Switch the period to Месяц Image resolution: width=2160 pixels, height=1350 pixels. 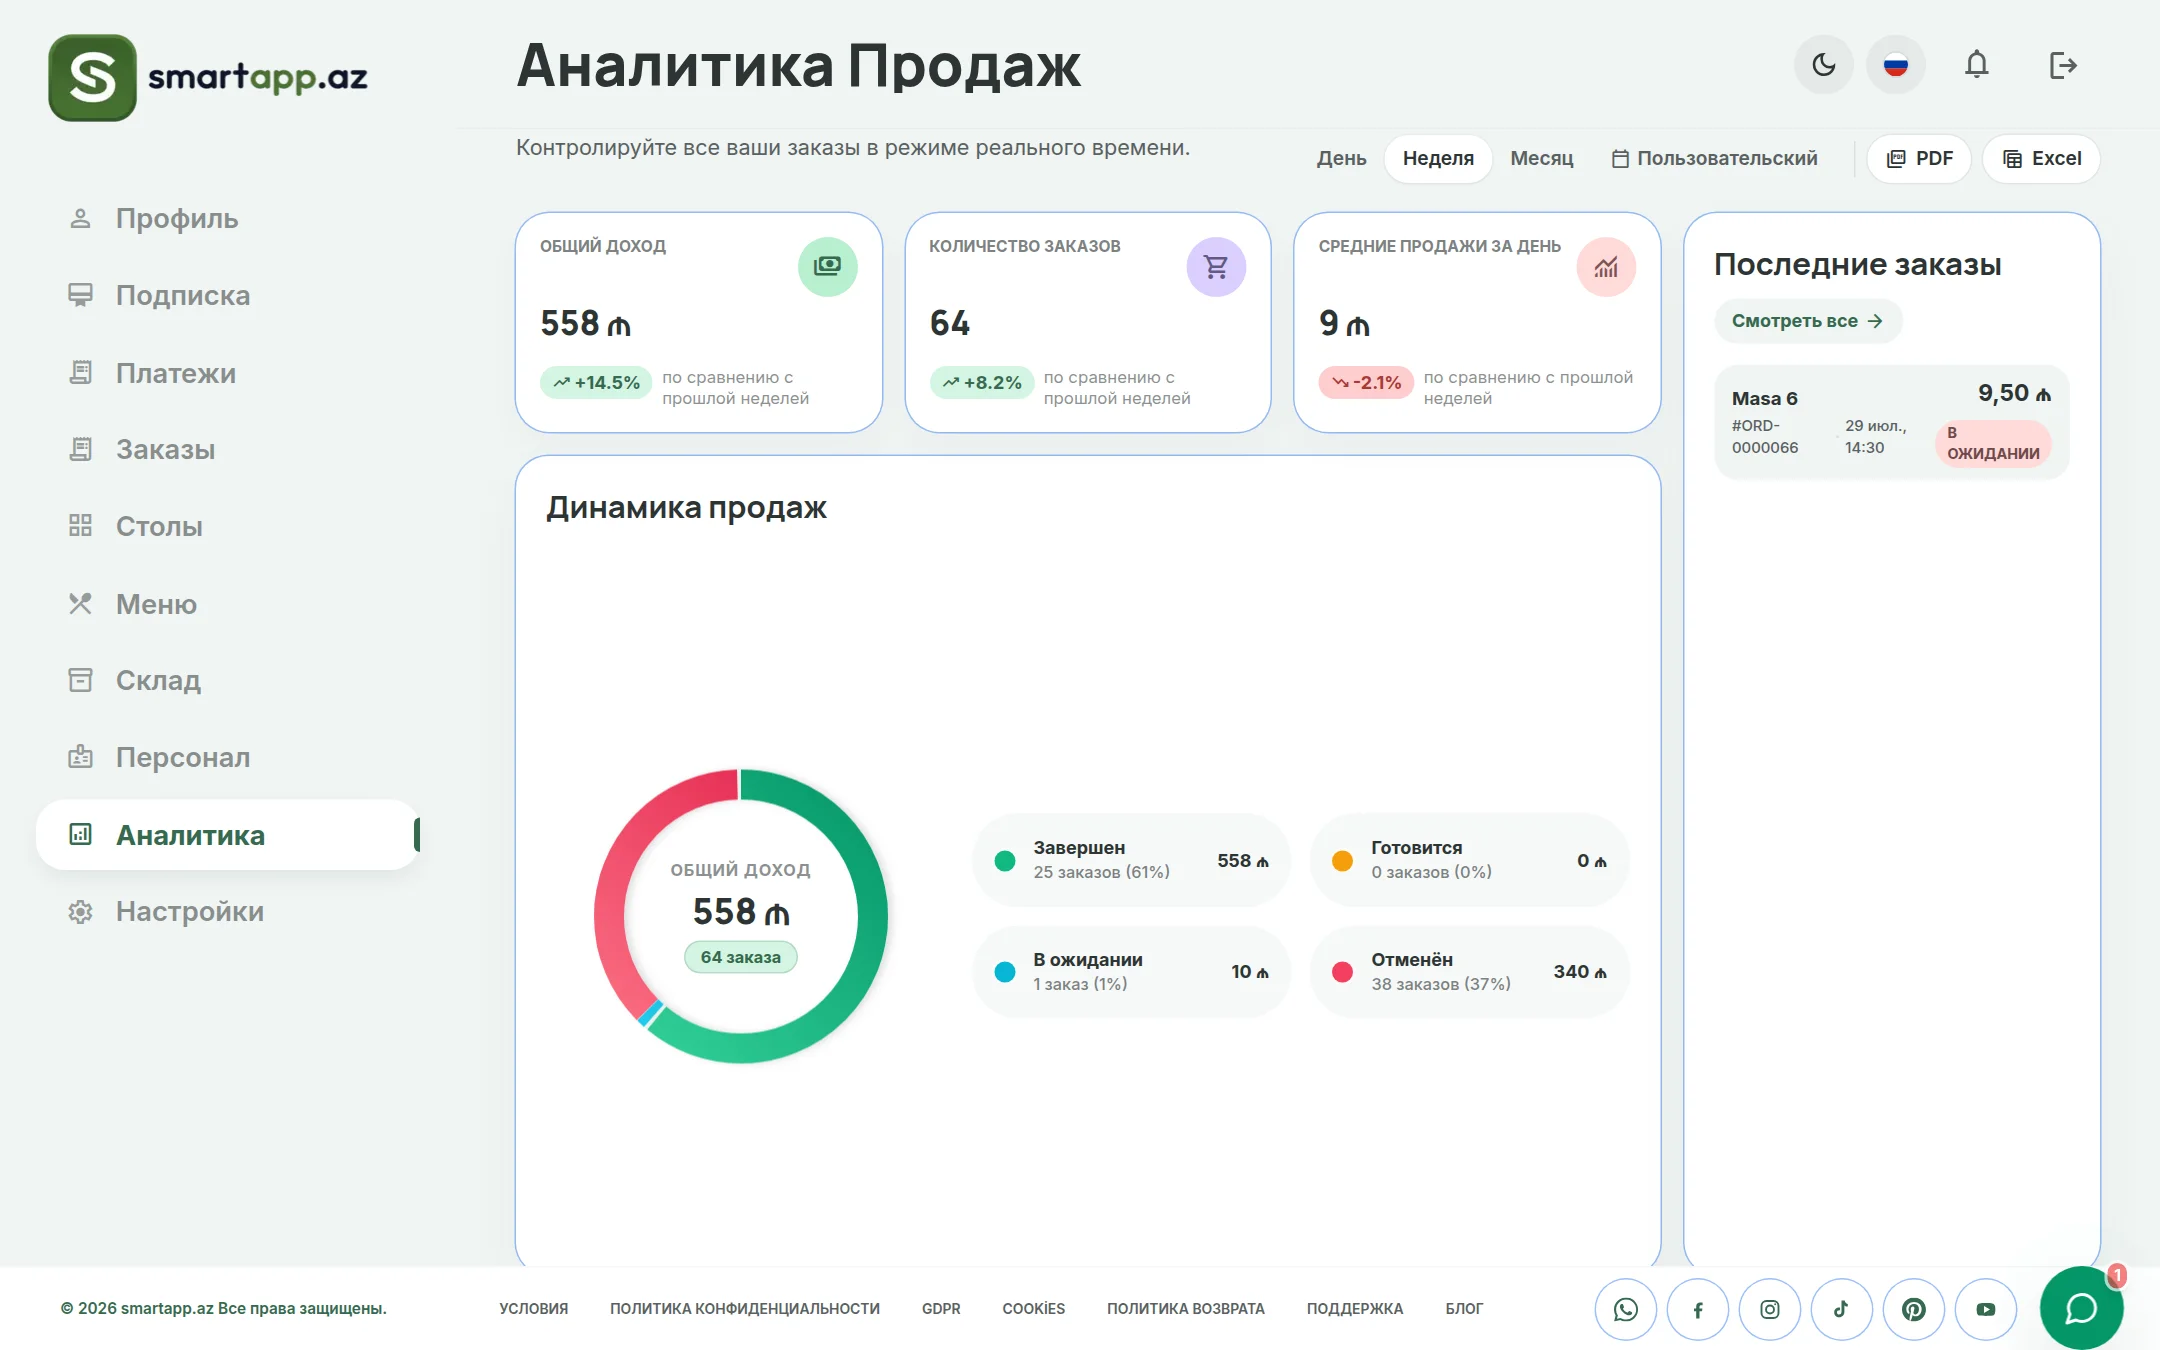tap(1541, 158)
